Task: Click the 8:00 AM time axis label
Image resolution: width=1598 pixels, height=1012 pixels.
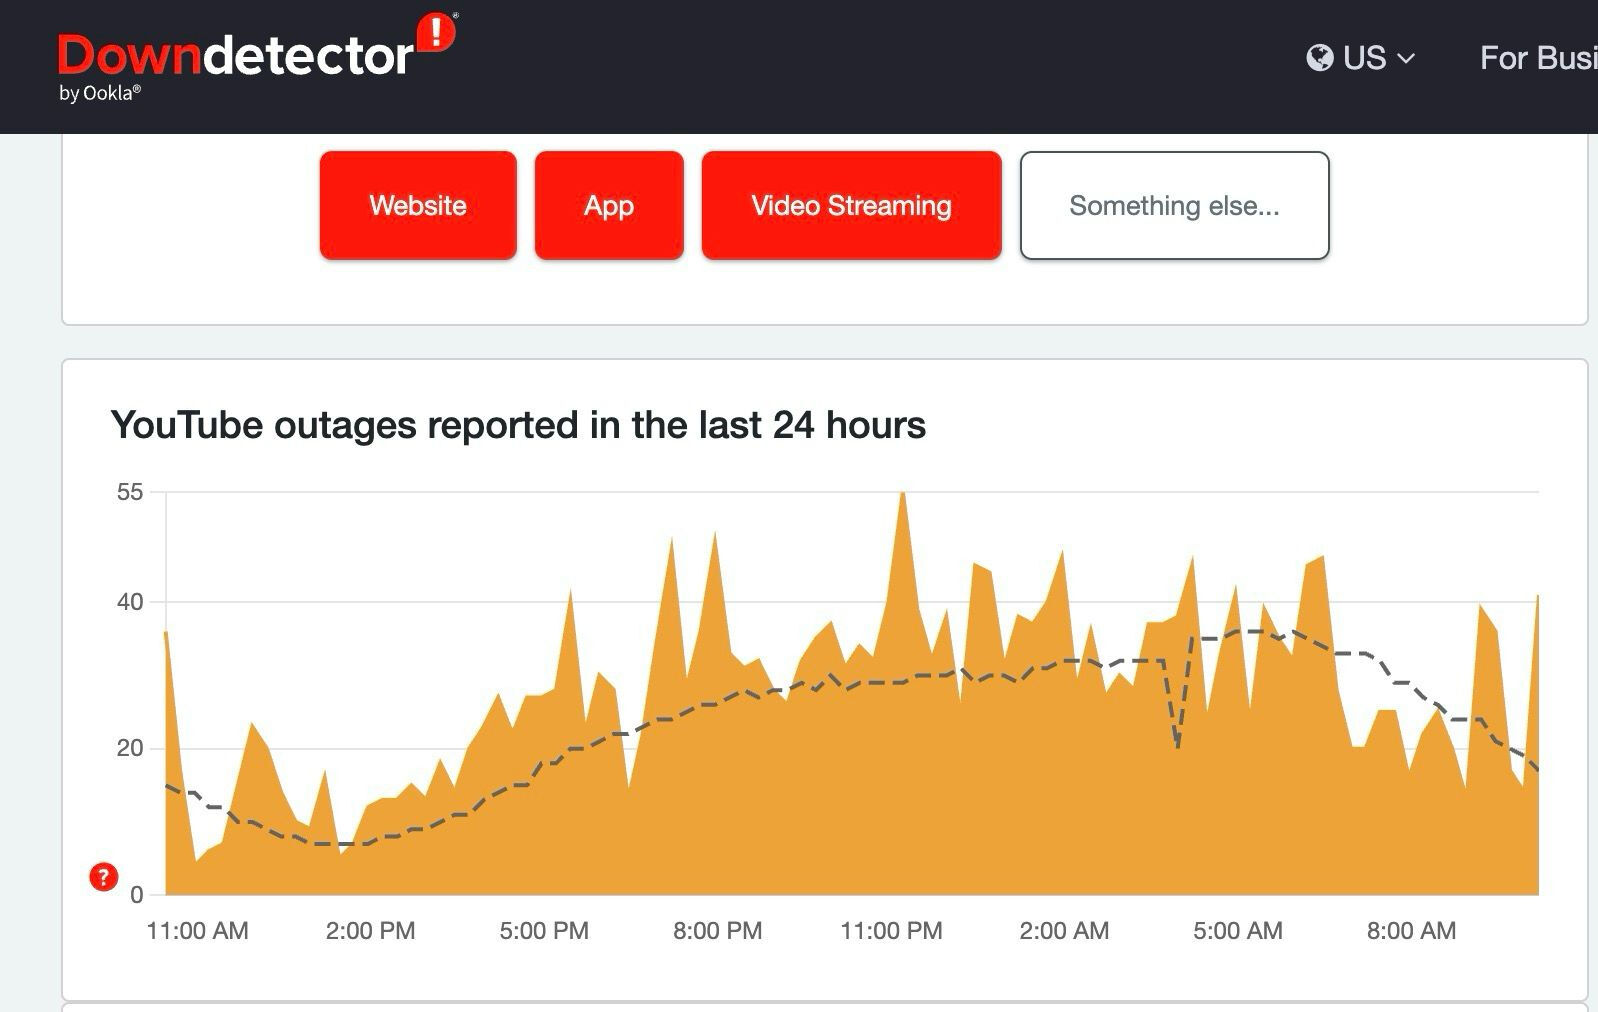Action: coord(1411,931)
